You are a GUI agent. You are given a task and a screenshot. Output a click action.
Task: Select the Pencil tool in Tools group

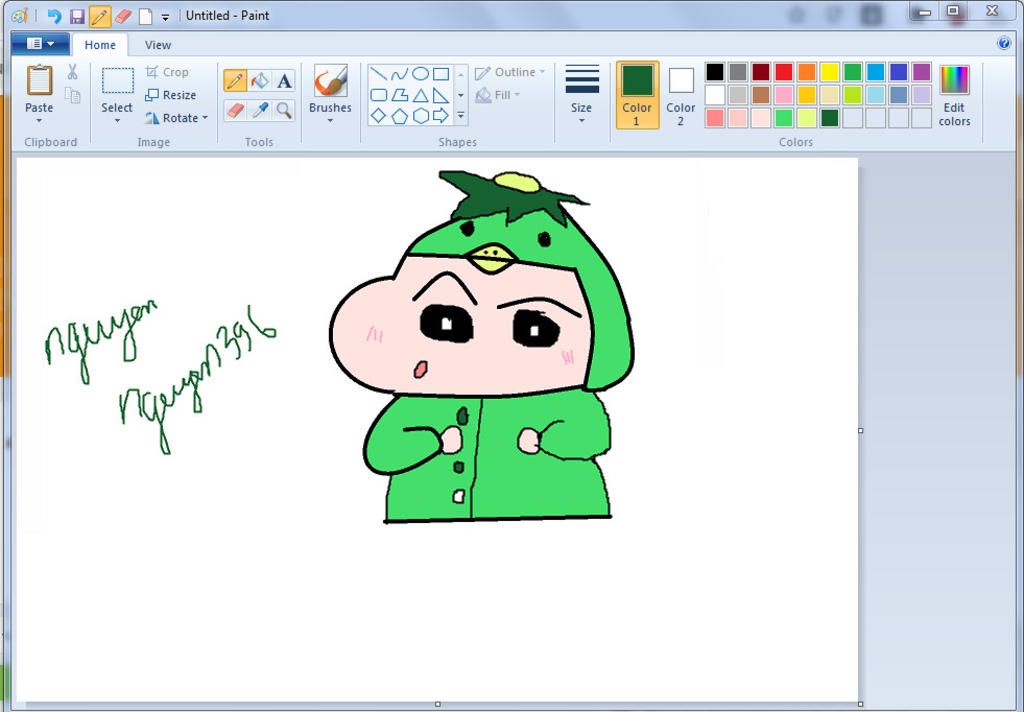235,81
